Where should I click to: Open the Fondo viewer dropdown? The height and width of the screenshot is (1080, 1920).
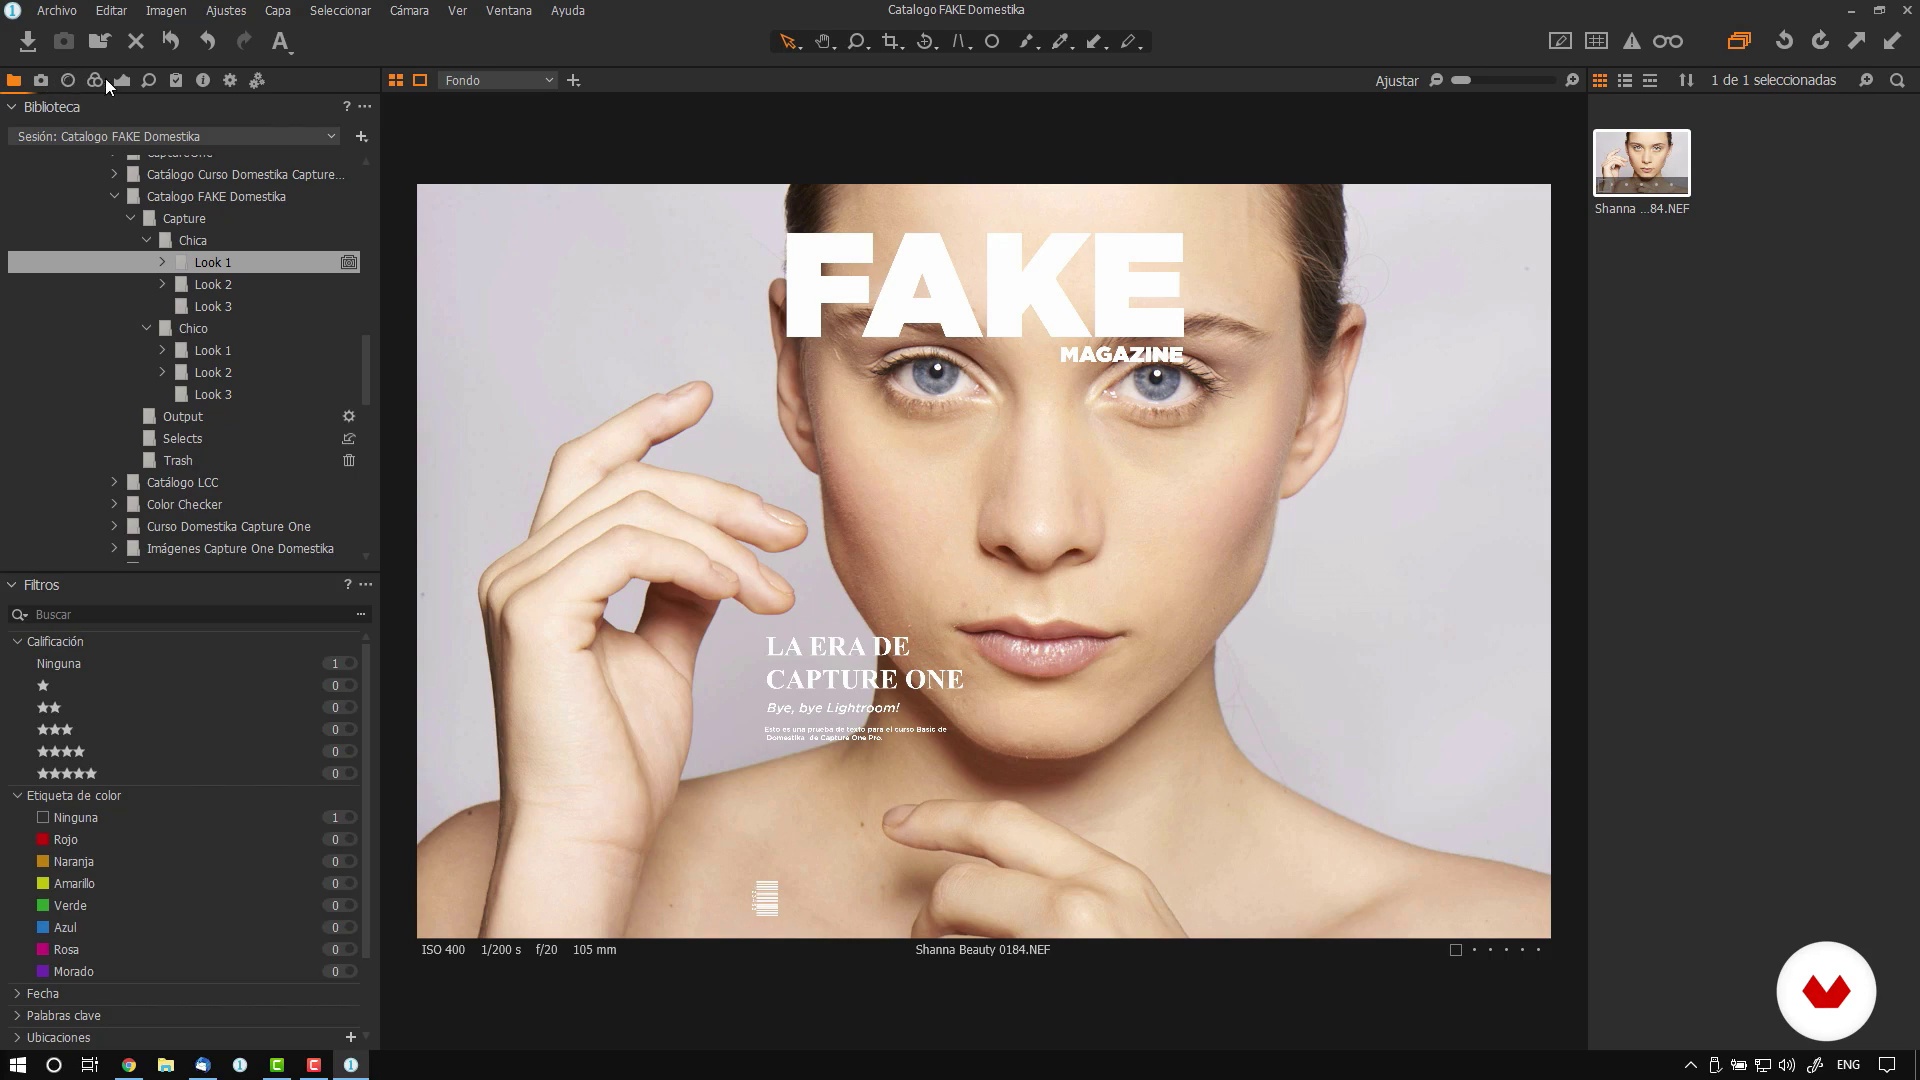click(x=498, y=80)
